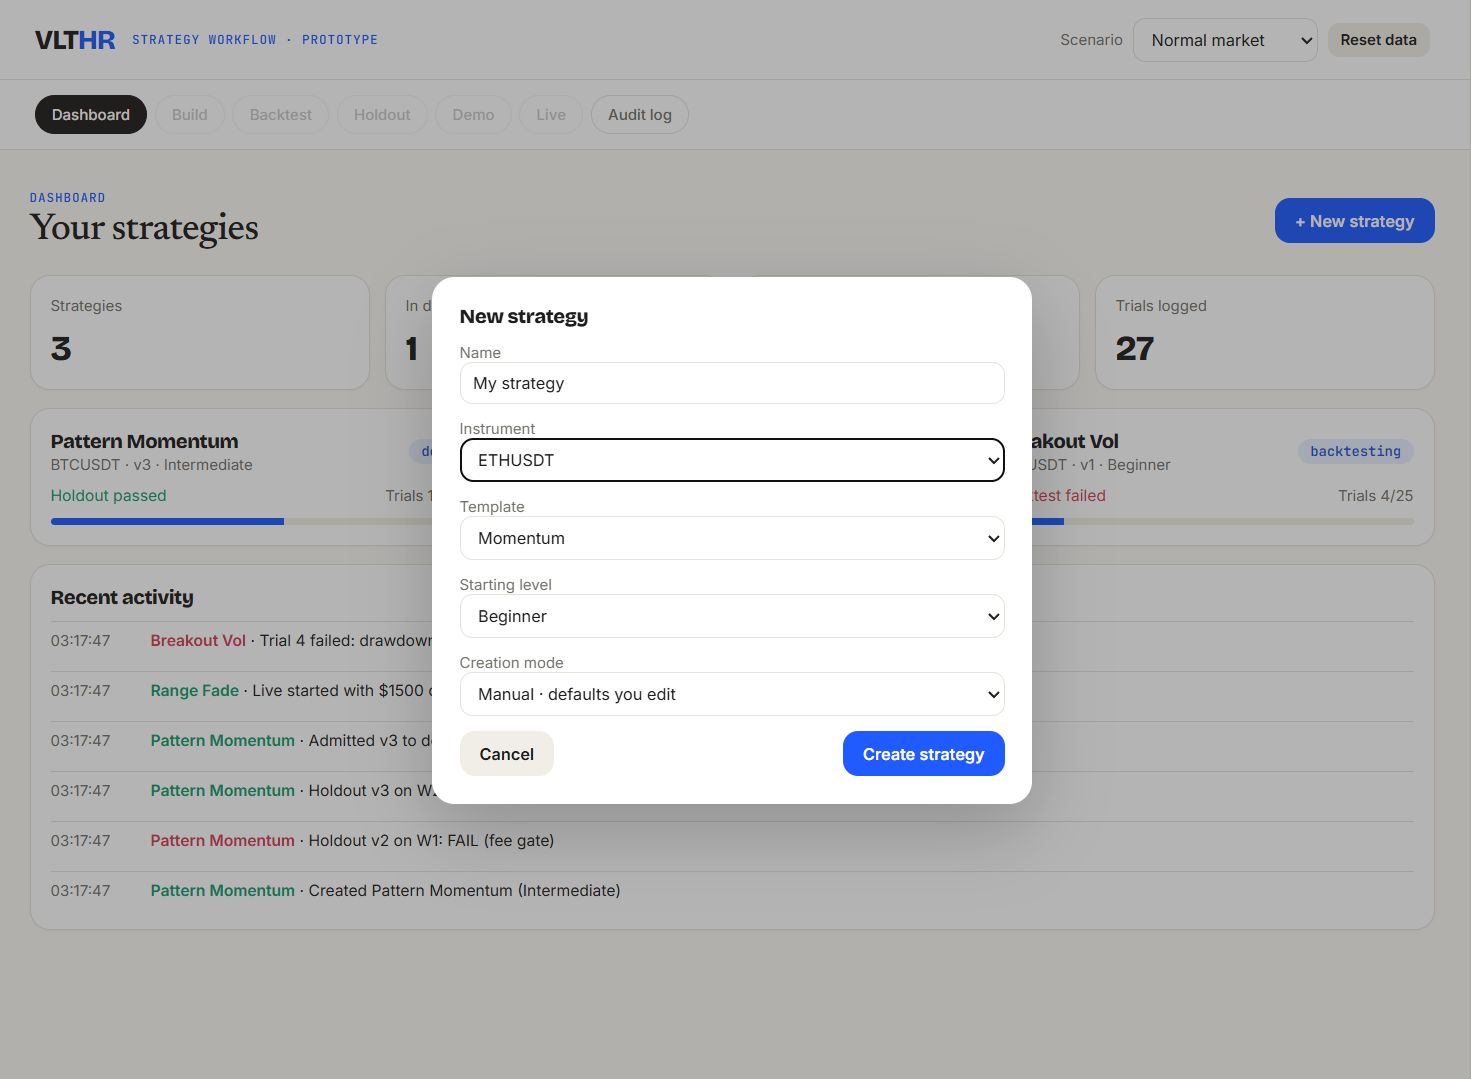The image size is (1471, 1079).
Task: Cancel the New strategy dialog
Action: click(x=507, y=754)
